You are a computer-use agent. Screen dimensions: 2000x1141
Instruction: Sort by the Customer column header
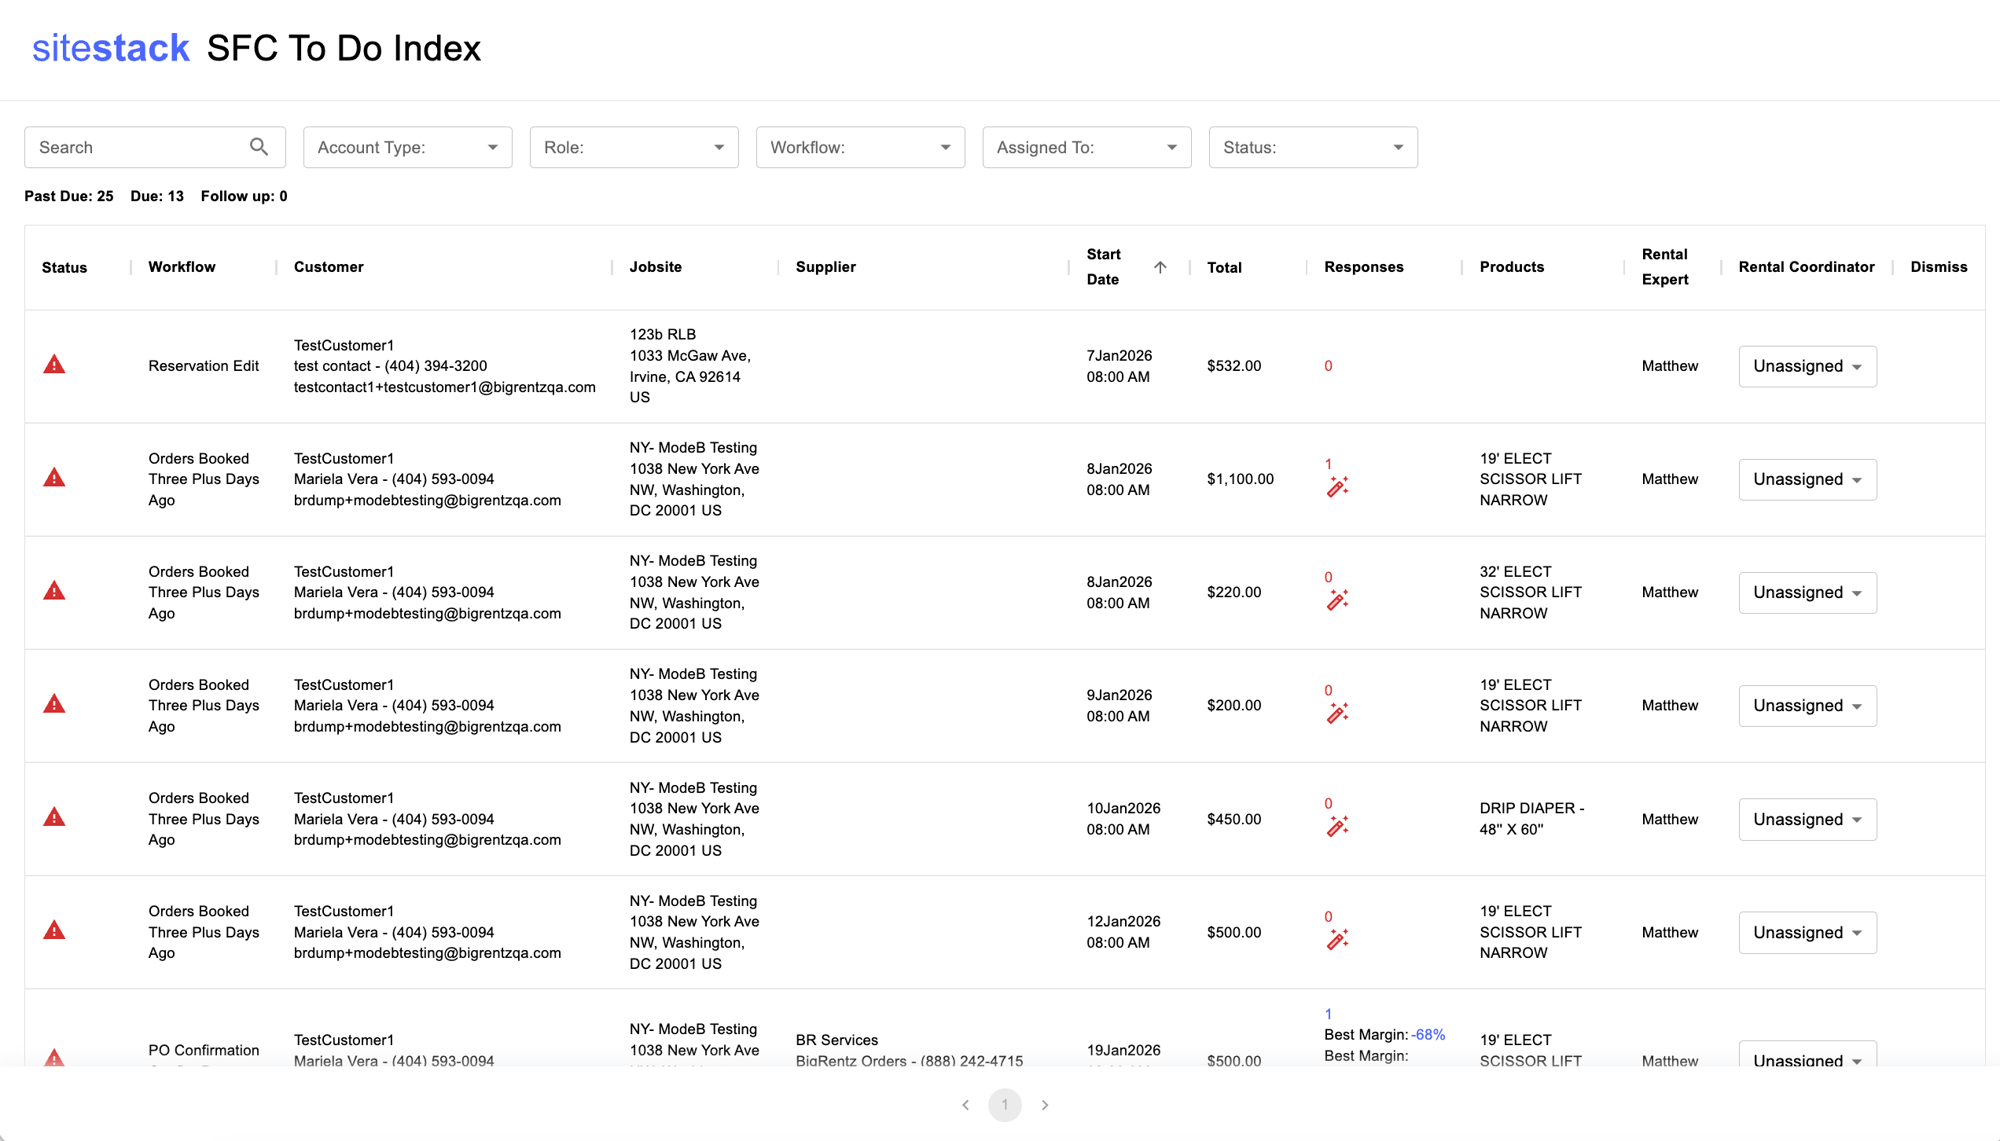coord(329,267)
